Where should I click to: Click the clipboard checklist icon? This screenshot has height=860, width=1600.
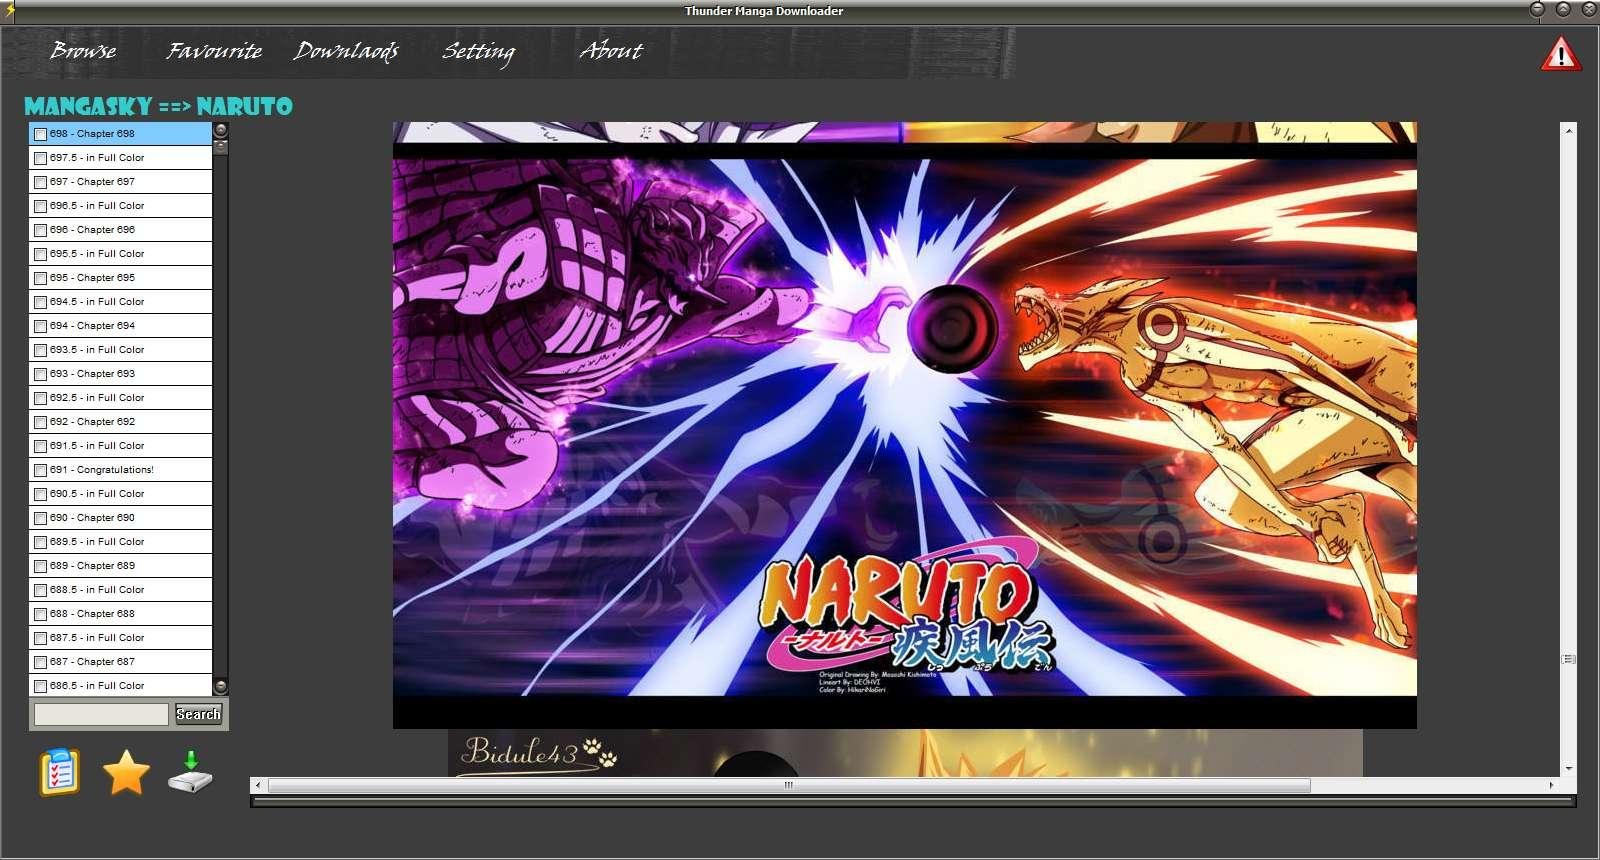tap(59, 772)
